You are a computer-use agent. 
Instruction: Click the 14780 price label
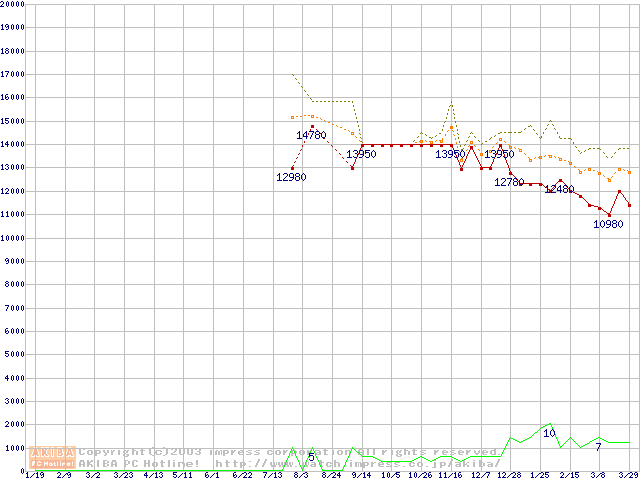311,135
